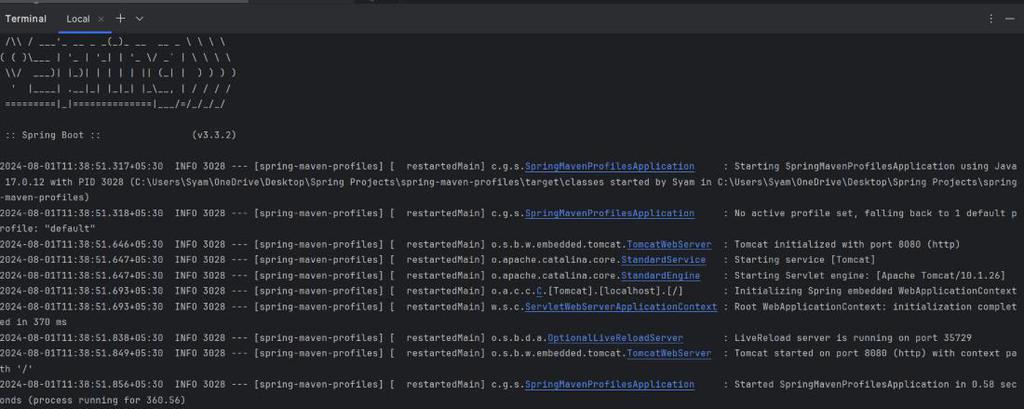The height and width of the screenshot is (409, 1024).
Task: Click the Terminal panel title
Action: point(24,19)
